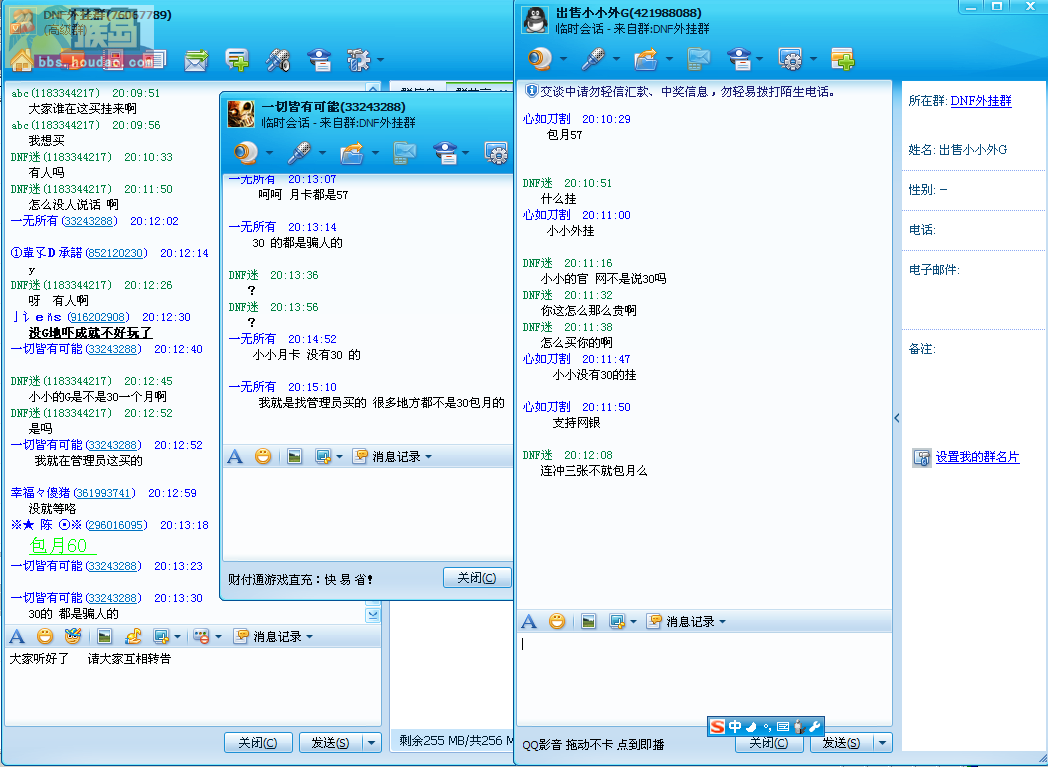
Task: Open monitor-gear application icon in 出售小小外G chat
Action: pyautogui.click(x=790, y=59)
